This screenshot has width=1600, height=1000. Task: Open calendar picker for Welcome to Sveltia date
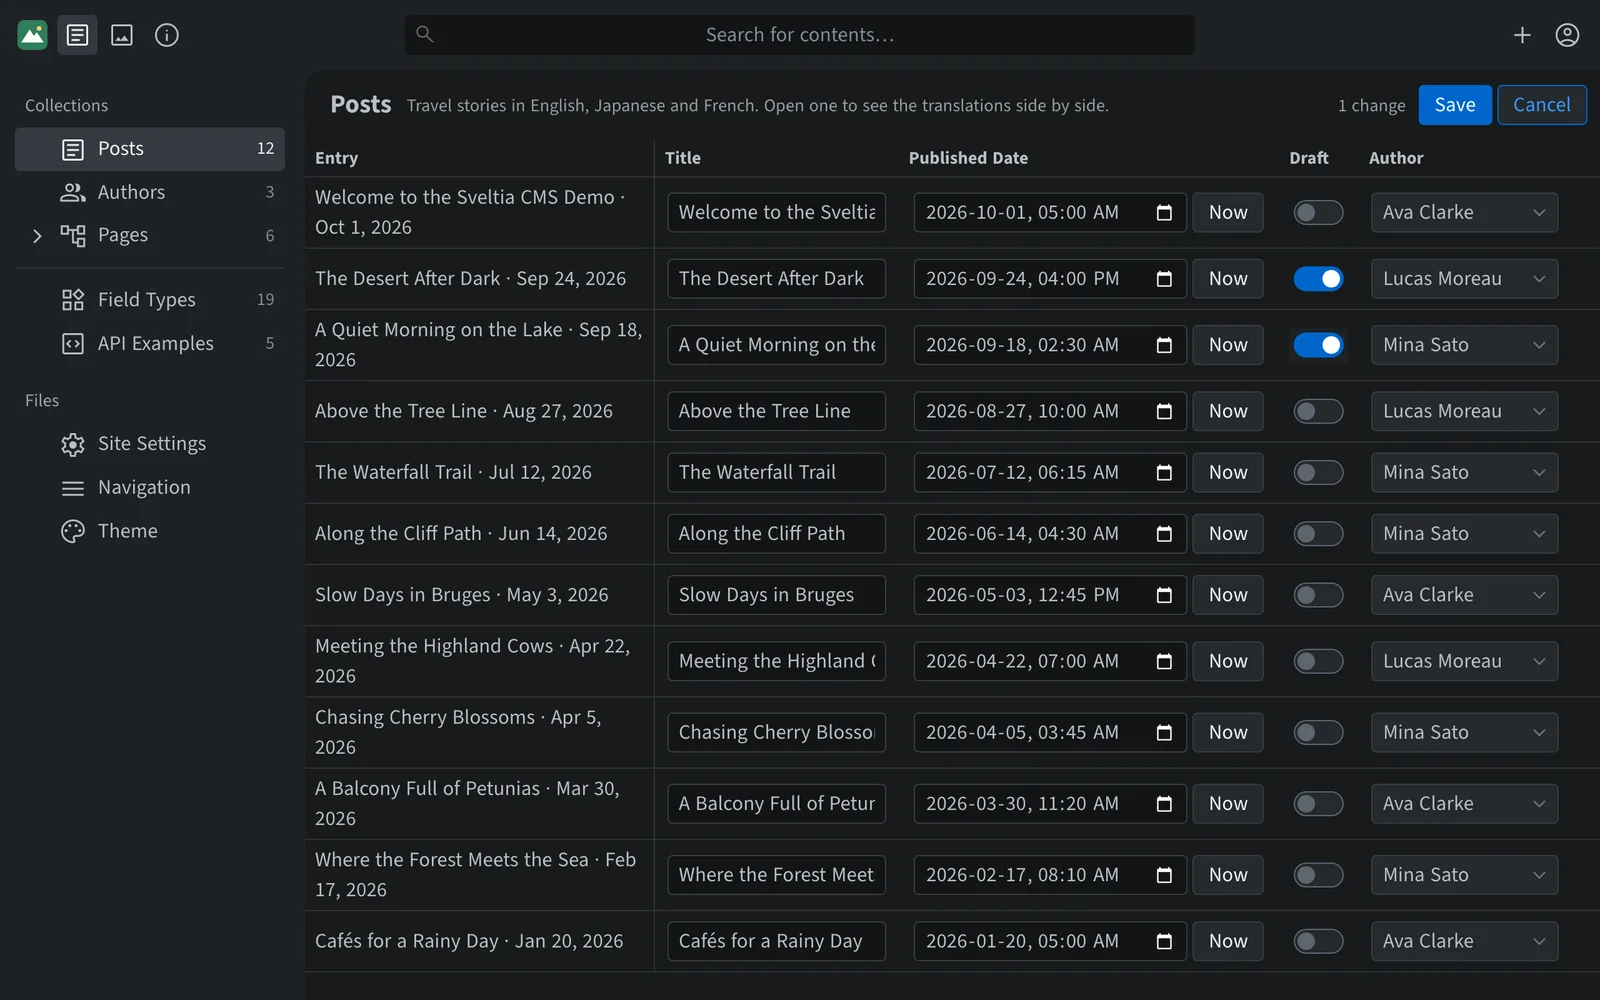[x=1164, y=213]
